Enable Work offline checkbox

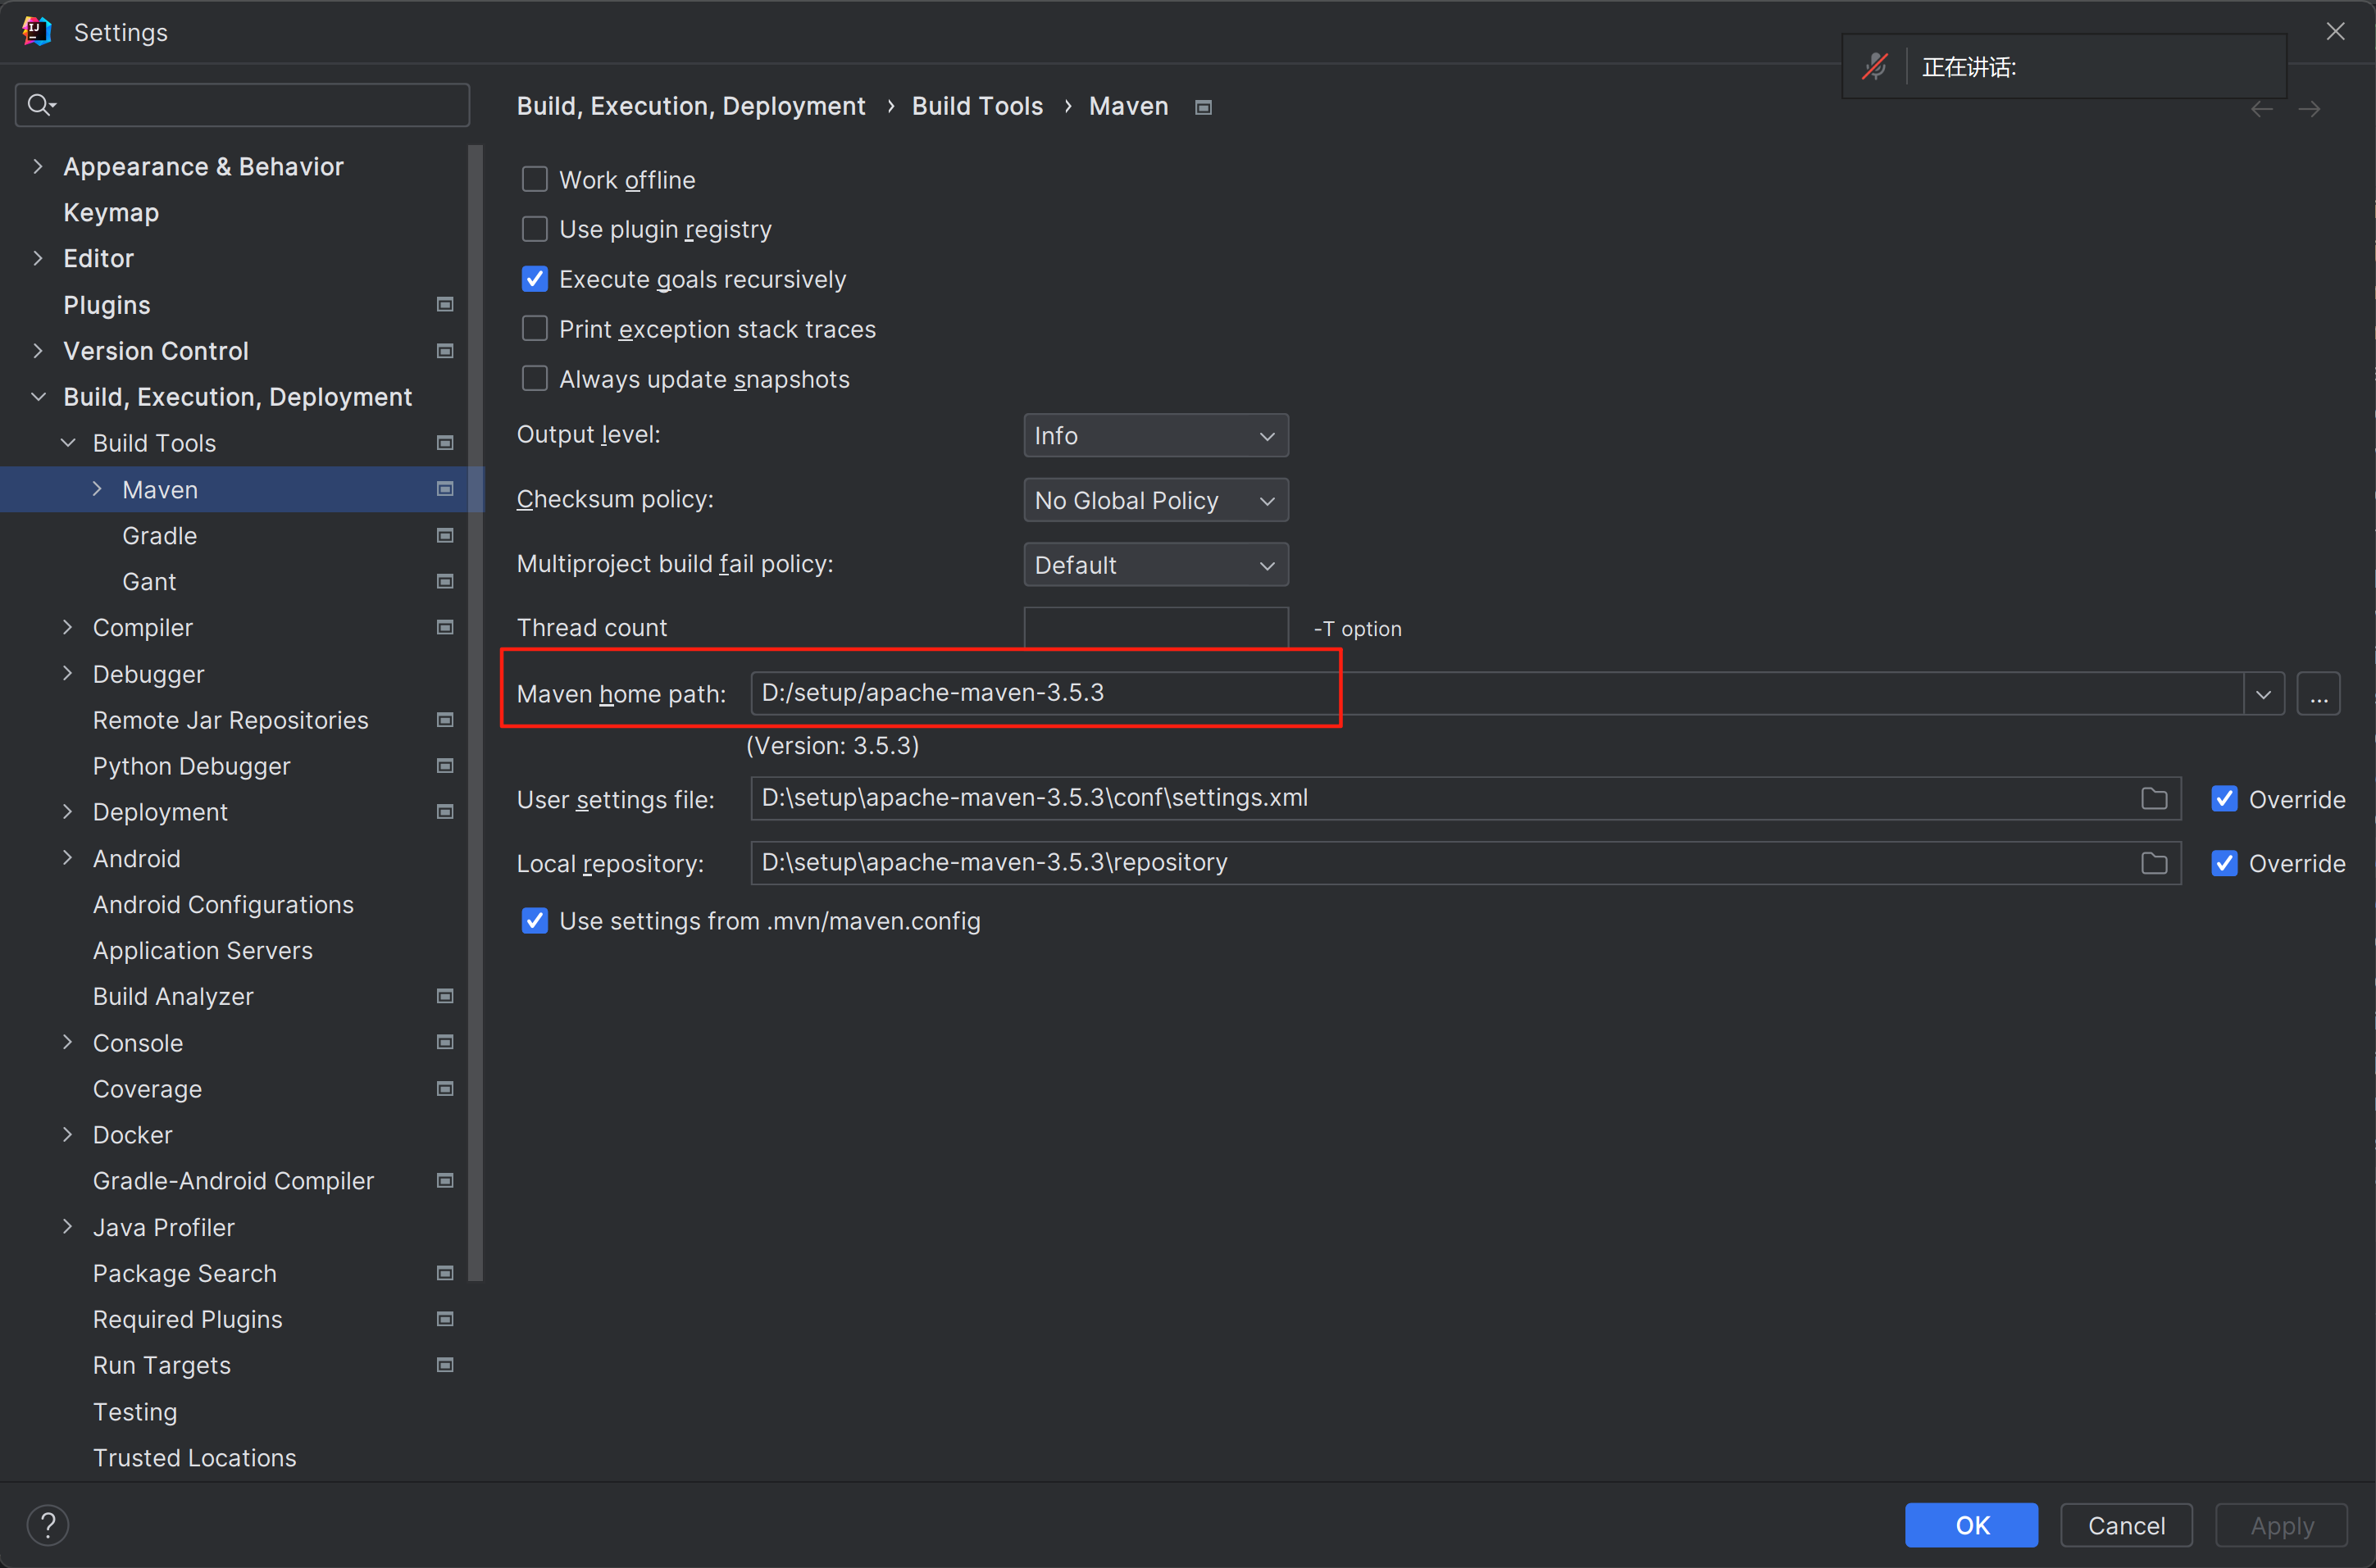pyautogui.click(x=535, y=179)
